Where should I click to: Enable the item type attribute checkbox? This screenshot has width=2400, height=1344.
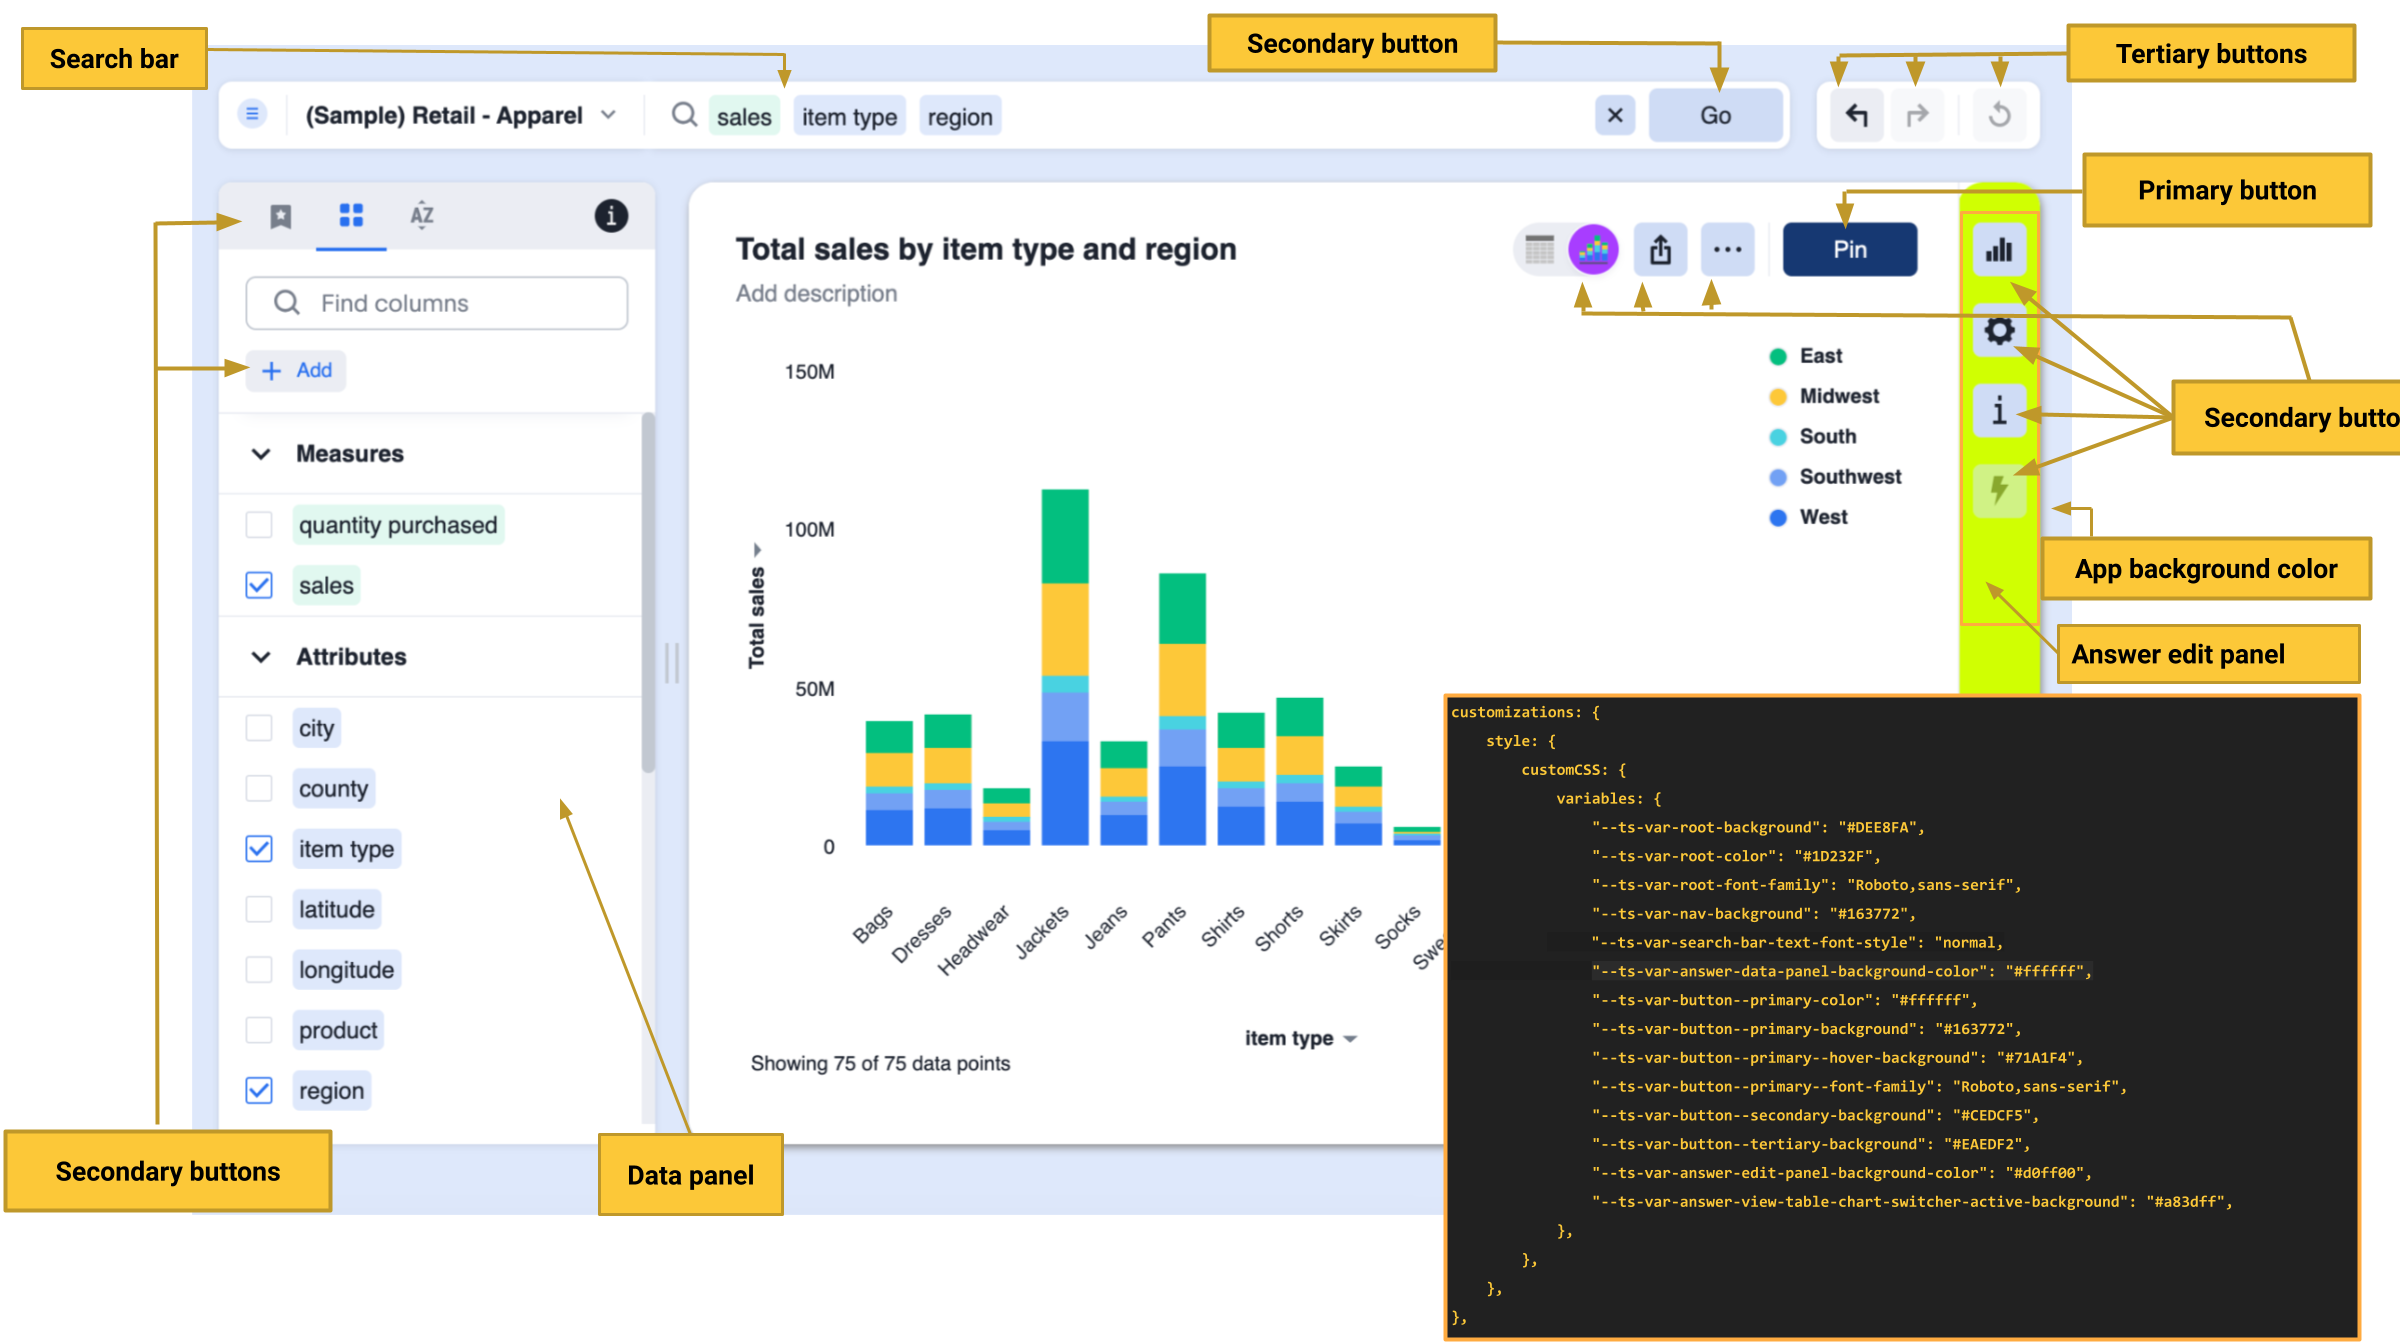click(260, 848)
